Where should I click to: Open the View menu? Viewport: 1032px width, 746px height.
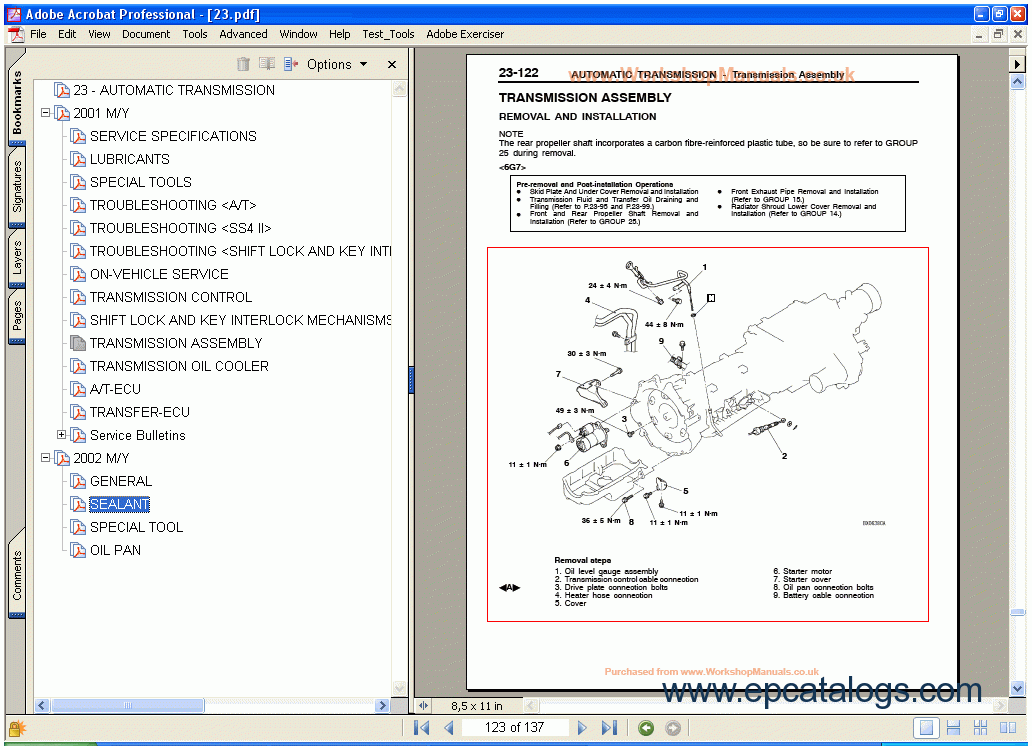tap(99, 34)
